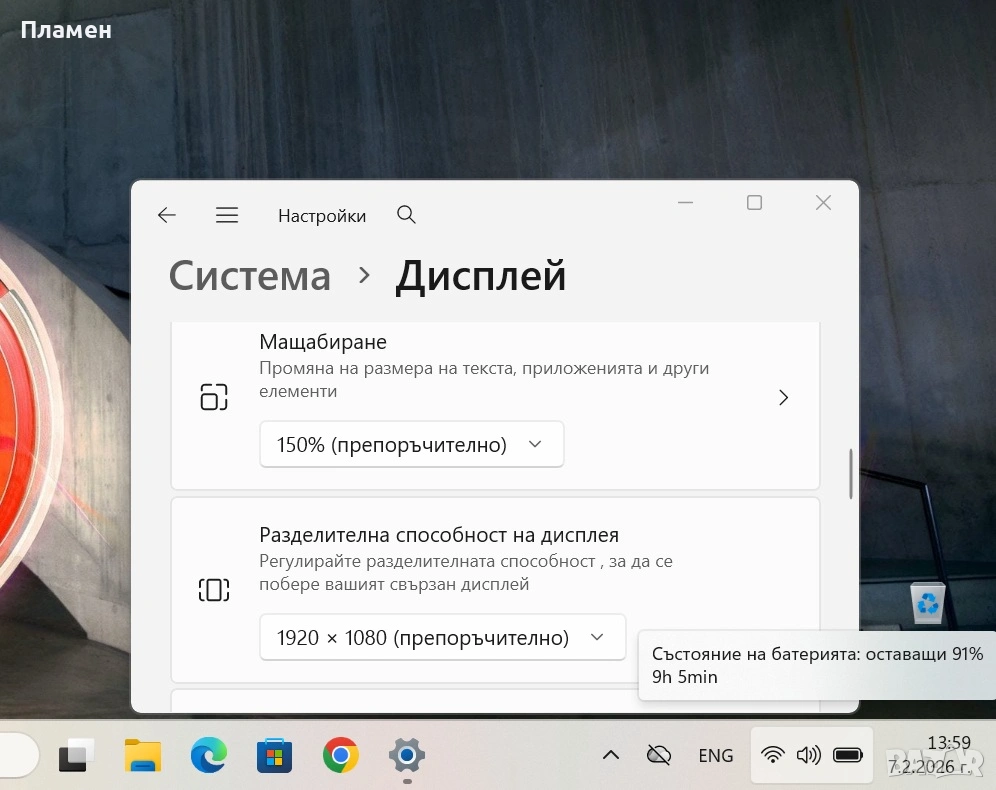996x790 pixels.
Task: Go back using the Settings back arrow
Action: pos(167,215)
